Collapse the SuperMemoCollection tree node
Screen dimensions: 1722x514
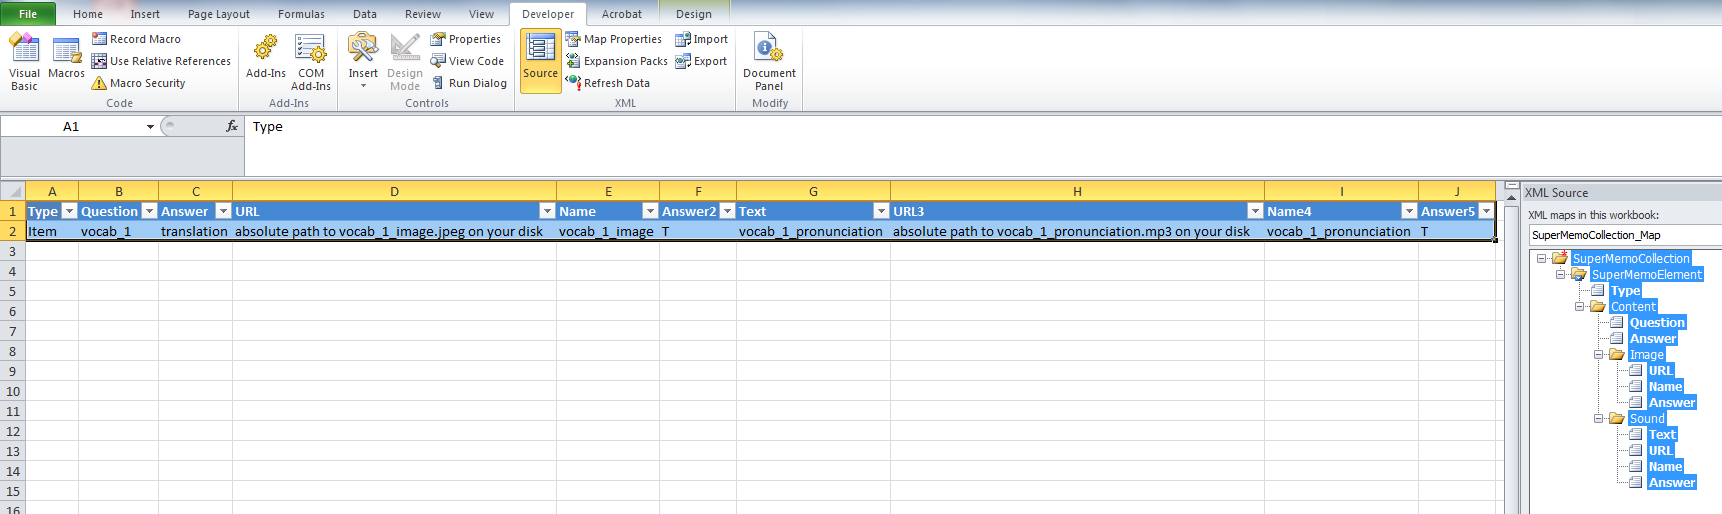pos(1542,258)
